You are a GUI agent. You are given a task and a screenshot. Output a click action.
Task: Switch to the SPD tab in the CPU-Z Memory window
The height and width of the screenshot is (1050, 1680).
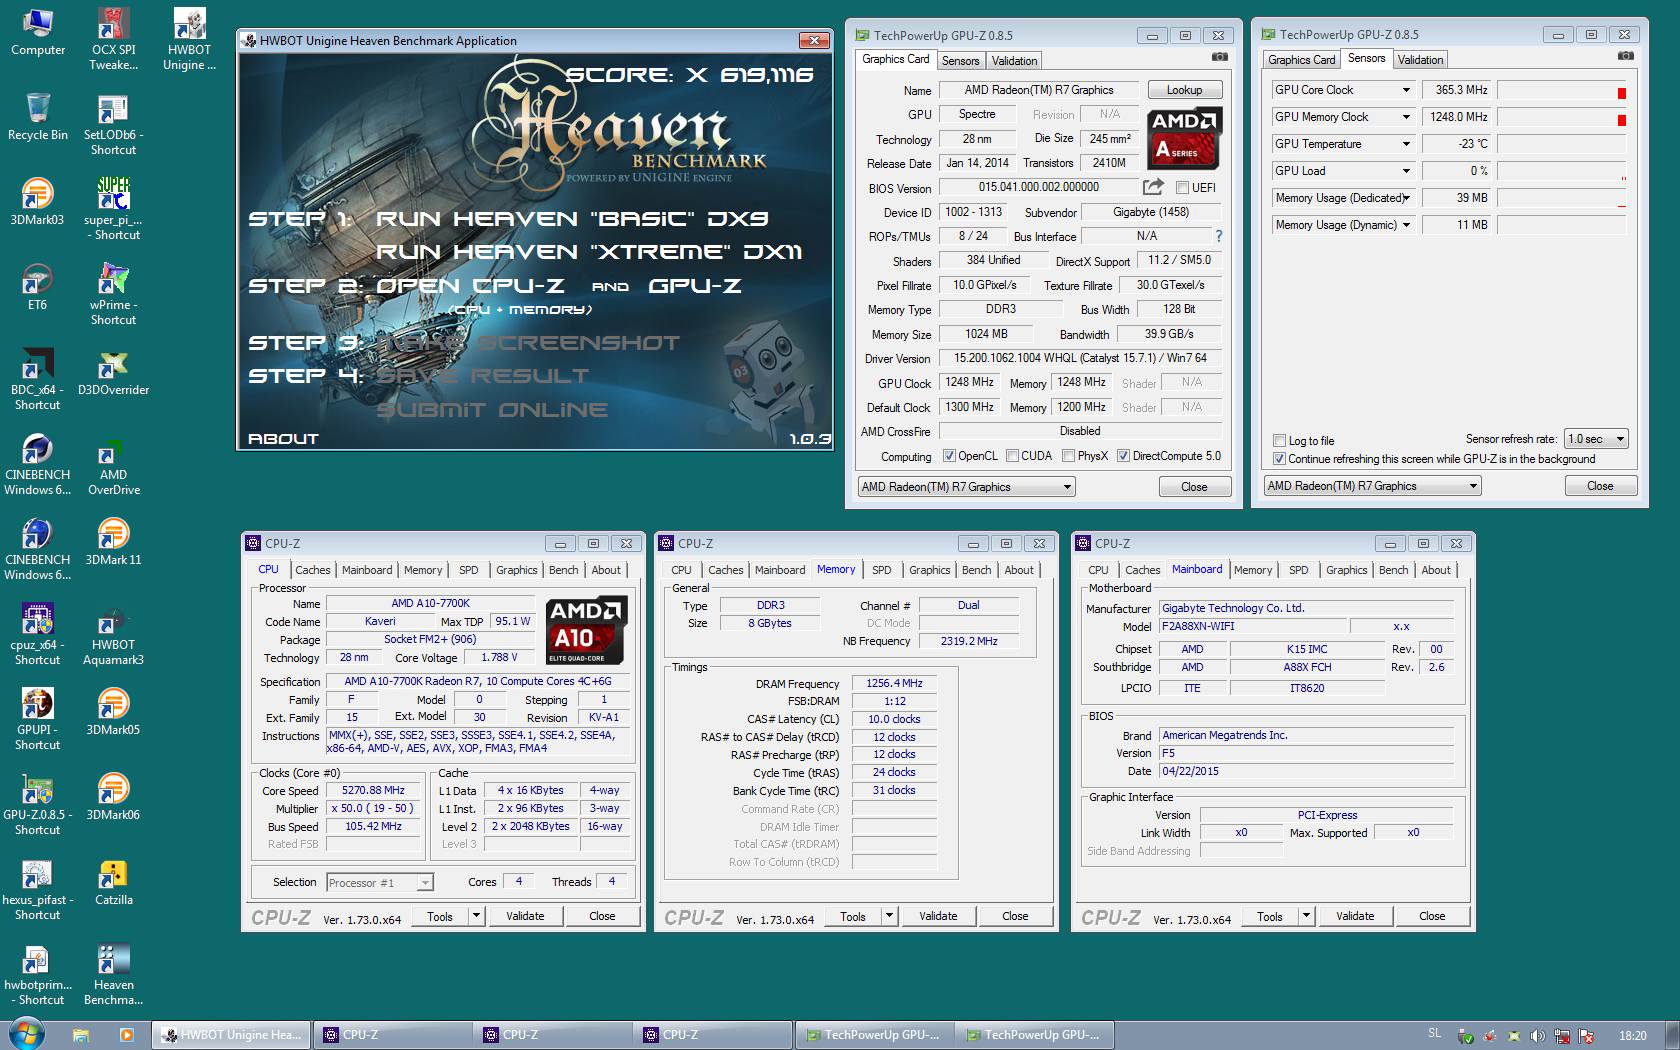coord(881,570)
